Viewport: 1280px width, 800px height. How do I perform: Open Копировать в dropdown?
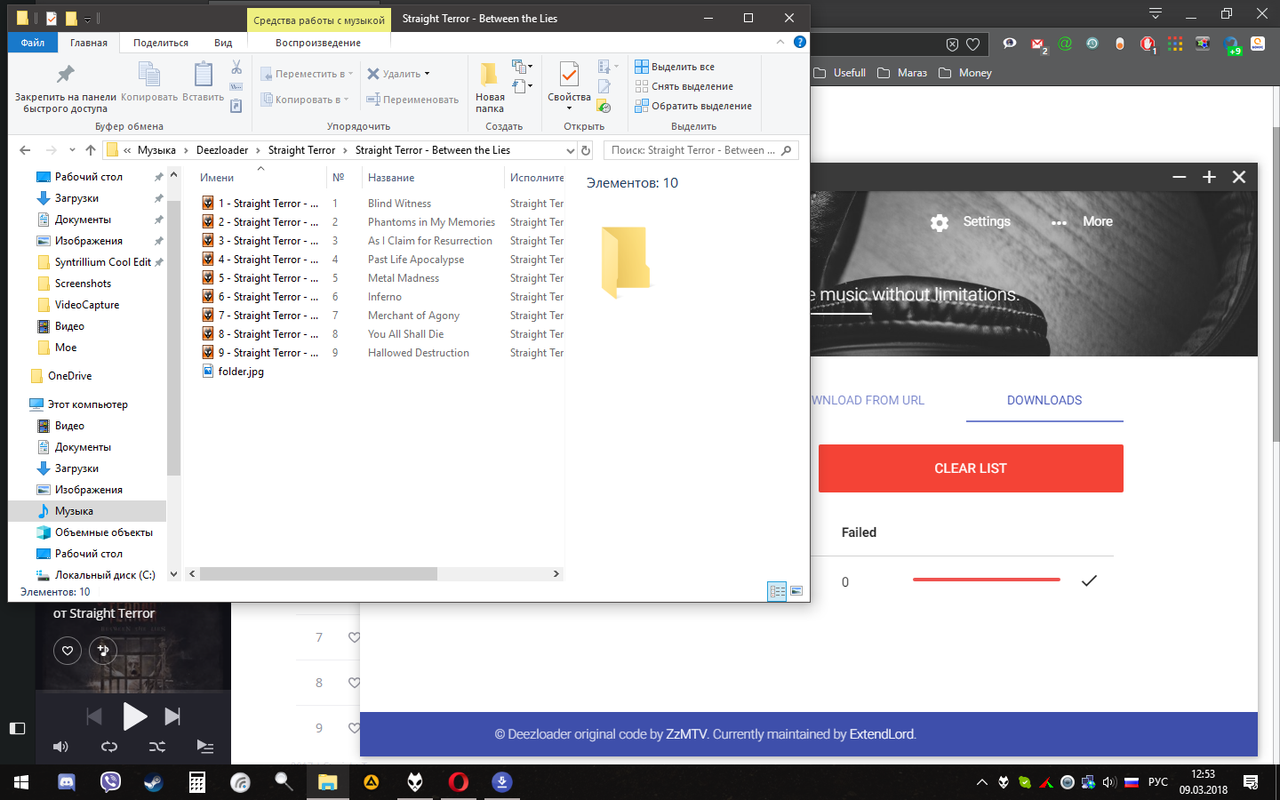305,99
